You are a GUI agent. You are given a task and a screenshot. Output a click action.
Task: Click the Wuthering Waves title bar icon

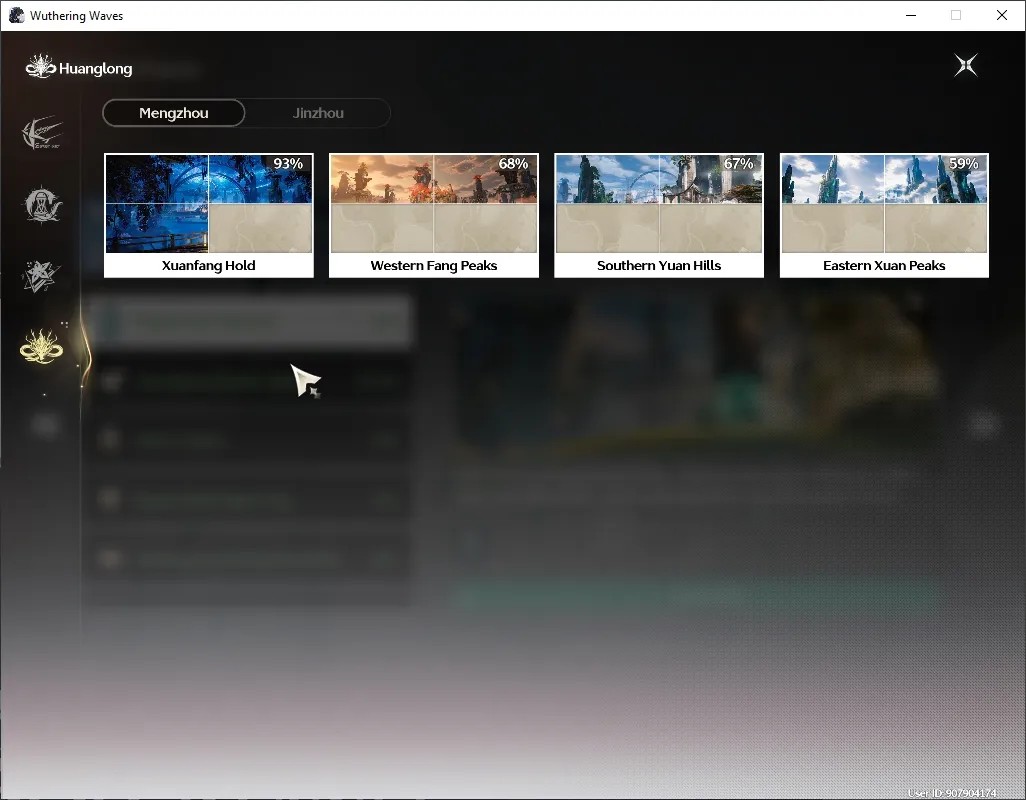pos(16,15)
